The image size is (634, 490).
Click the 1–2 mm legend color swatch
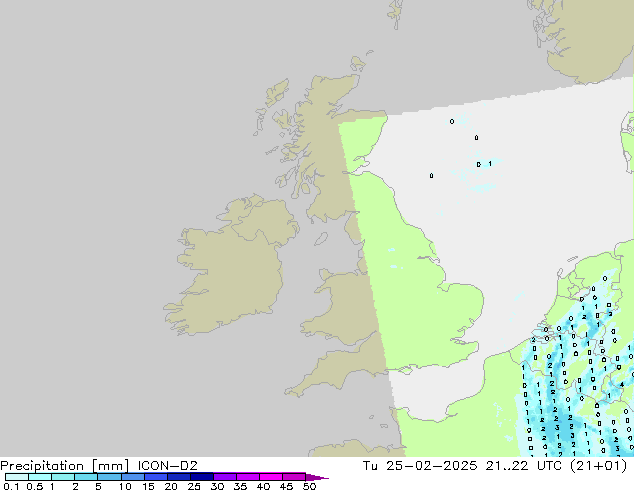63,477
